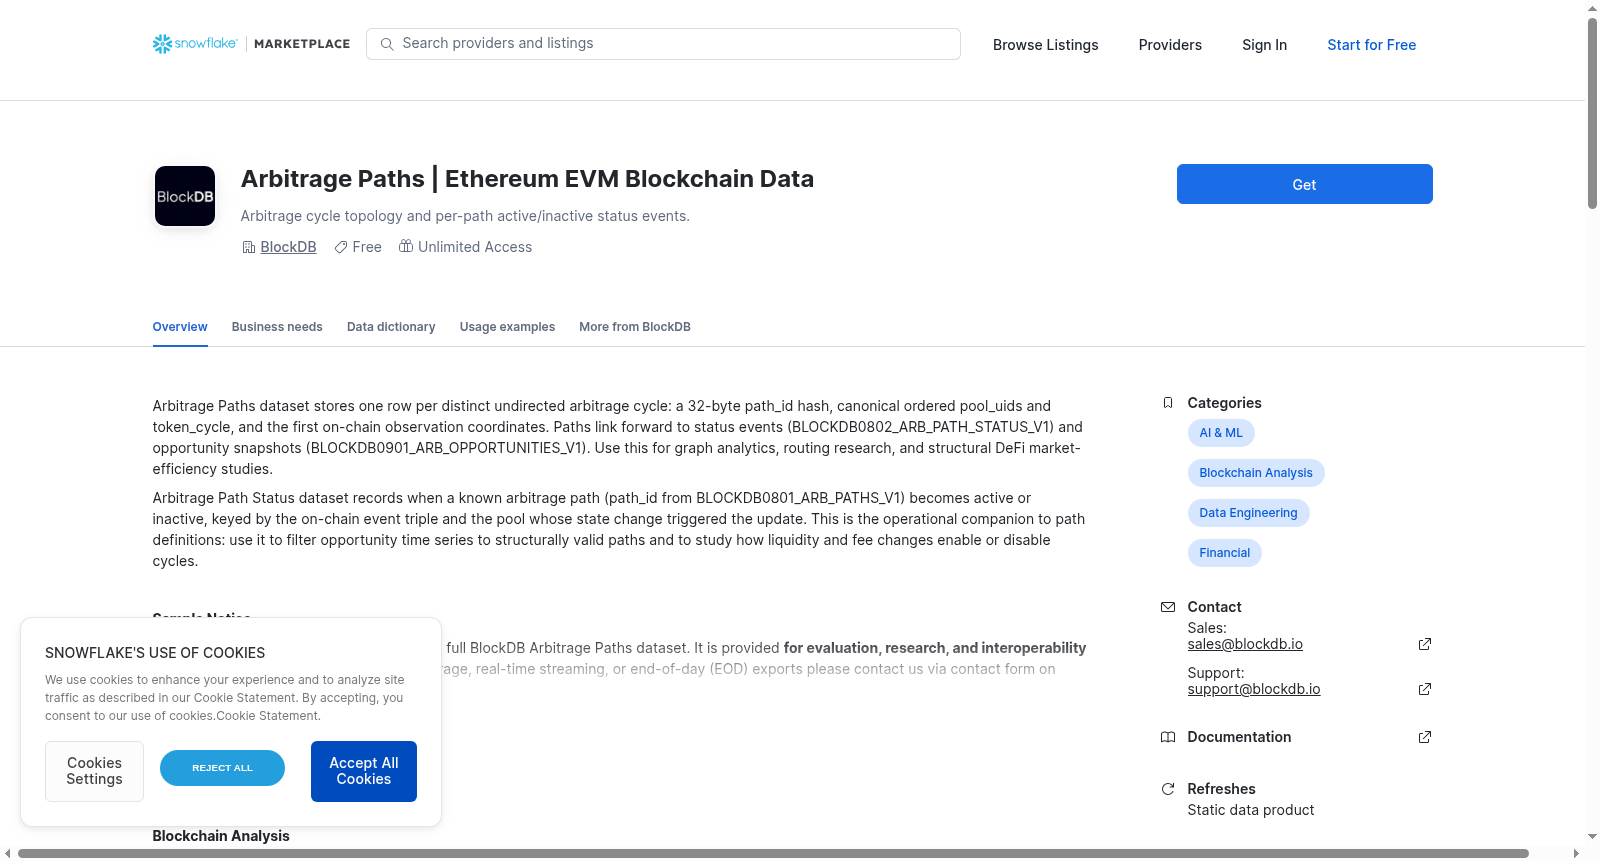The image size is (1600, 861).
Task: Click the BlockDB listing logo
Action: pyautogui.click(x=185, y=196)
